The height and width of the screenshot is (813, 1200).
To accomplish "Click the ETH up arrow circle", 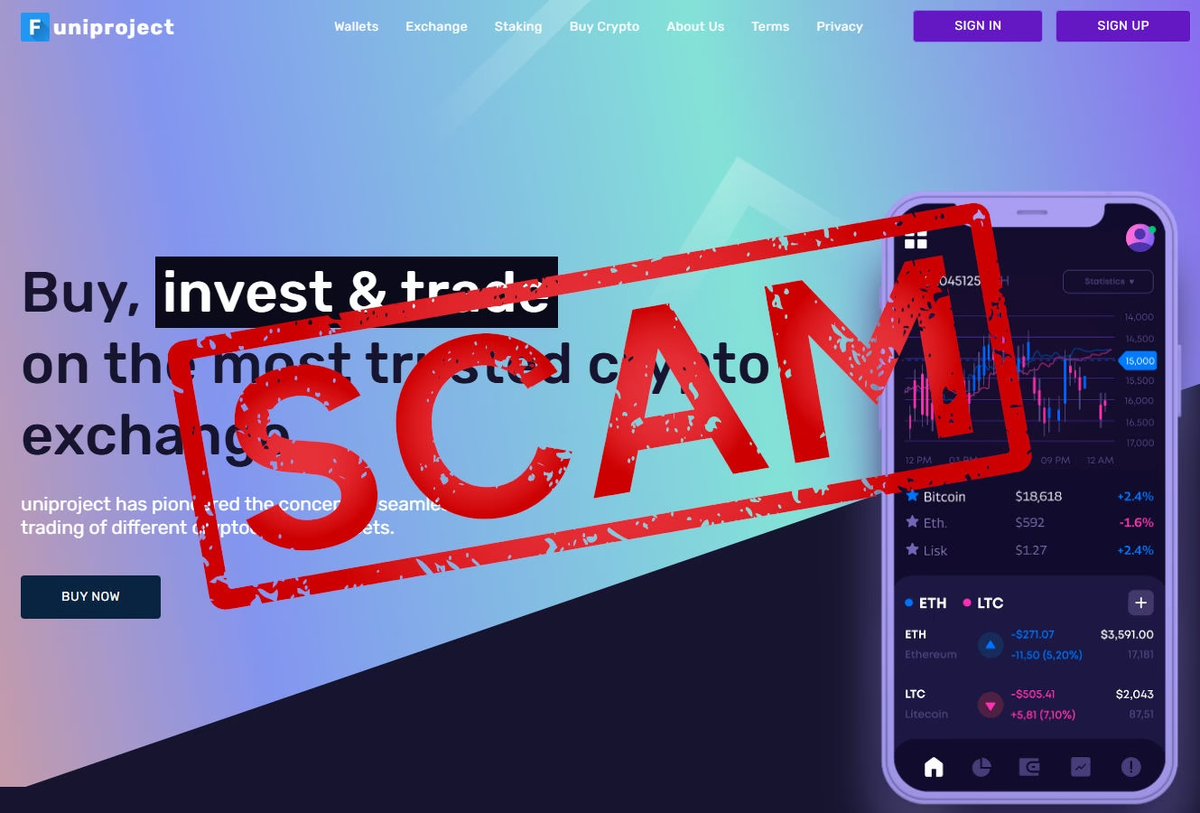I will [990, 645].
